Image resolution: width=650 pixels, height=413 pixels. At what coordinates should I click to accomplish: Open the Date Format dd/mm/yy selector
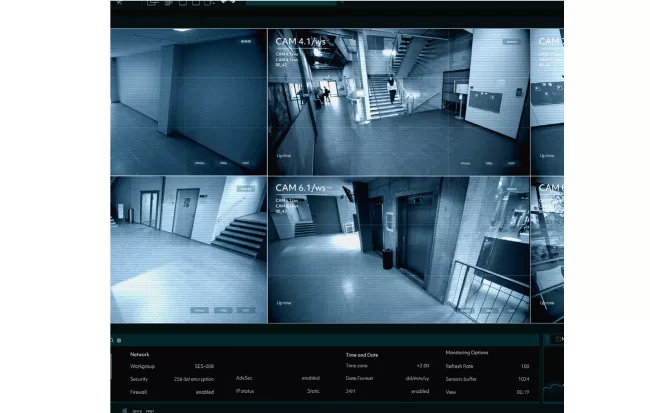[418, 378]
